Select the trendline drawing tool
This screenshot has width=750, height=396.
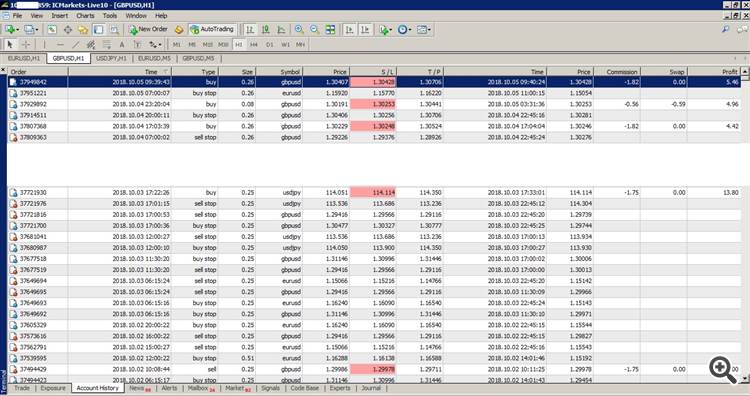tap(76, 44)
